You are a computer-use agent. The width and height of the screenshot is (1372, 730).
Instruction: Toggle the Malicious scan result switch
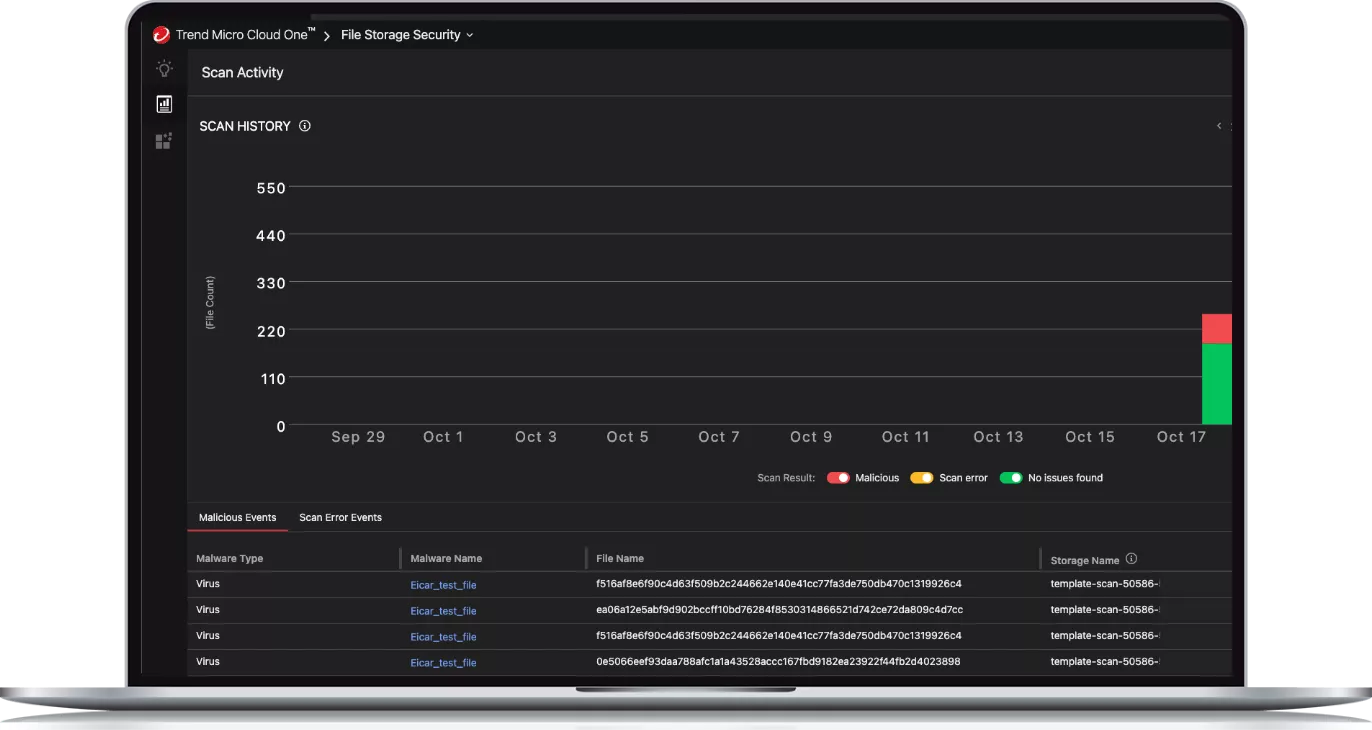[838, 478]
